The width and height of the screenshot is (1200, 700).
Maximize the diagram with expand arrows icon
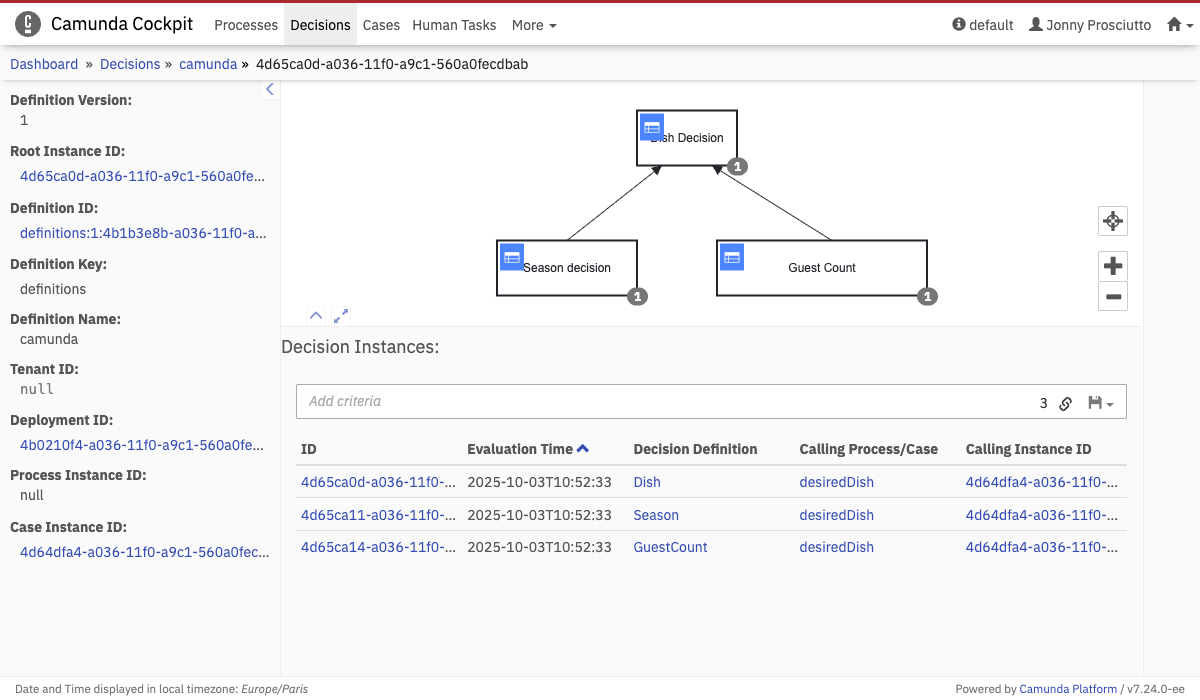341,315
